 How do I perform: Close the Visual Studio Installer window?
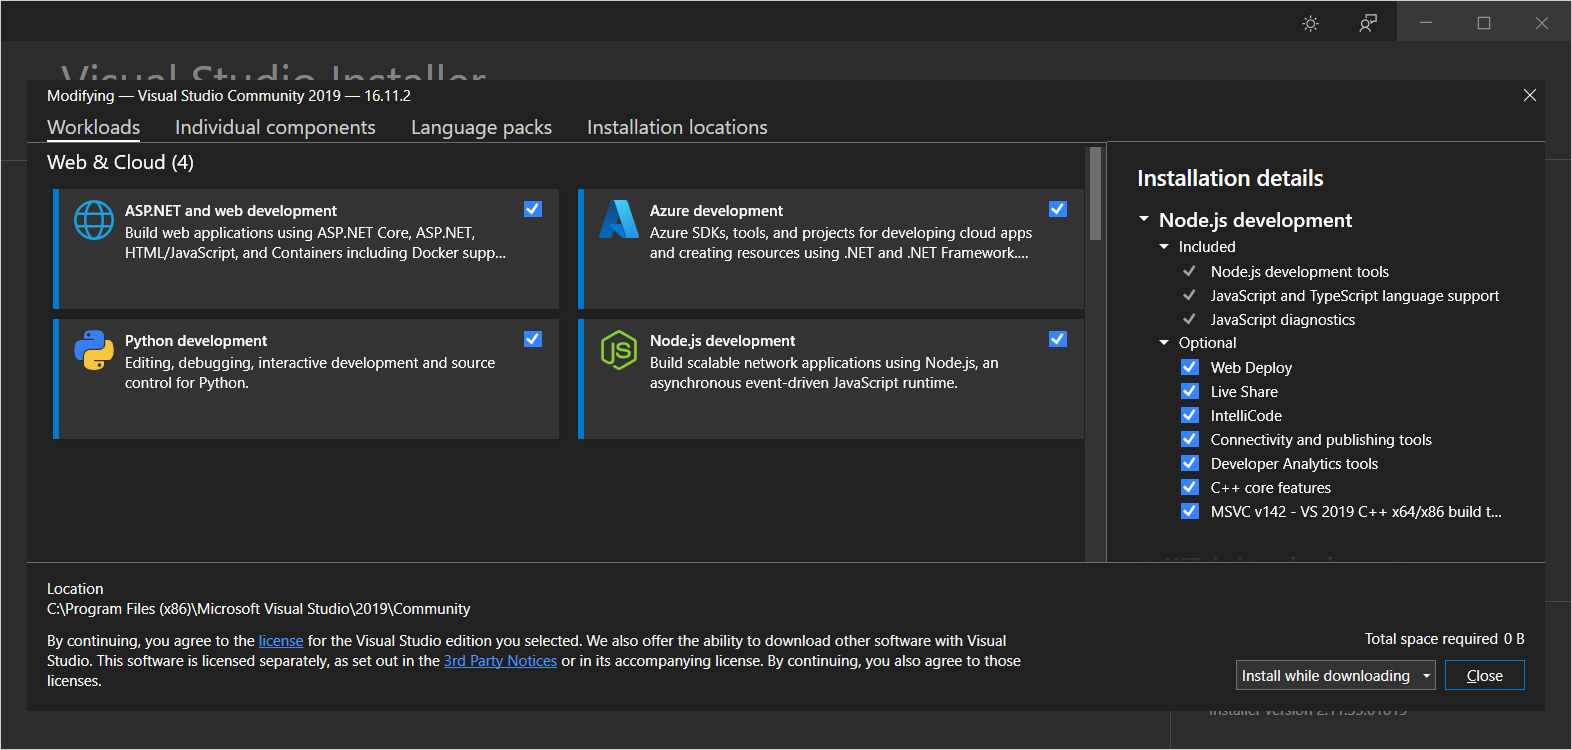(1542, 22)
